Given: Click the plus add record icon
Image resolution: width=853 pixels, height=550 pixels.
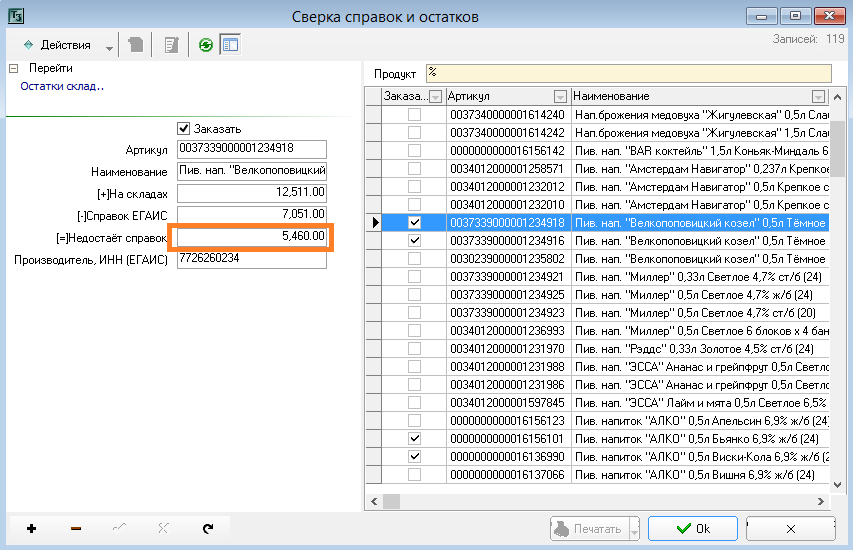Looking at the screenshot, I should [x=32, y=528].
